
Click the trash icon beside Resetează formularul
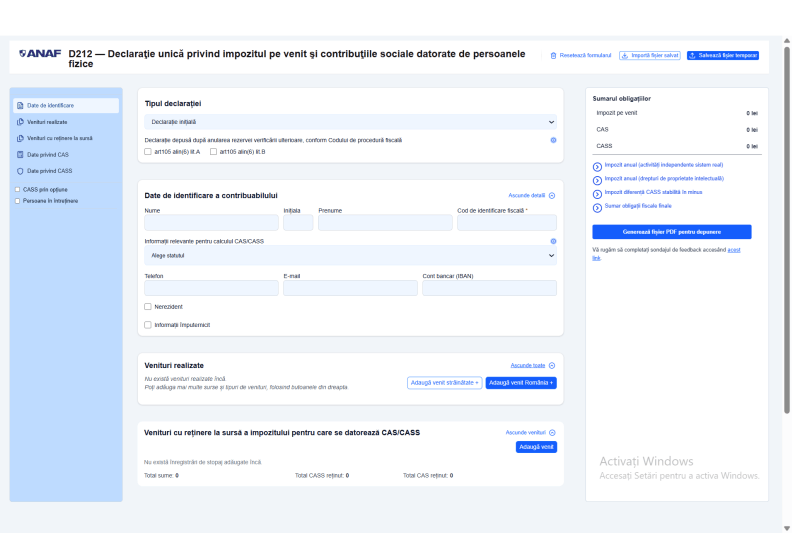(554, 56)
